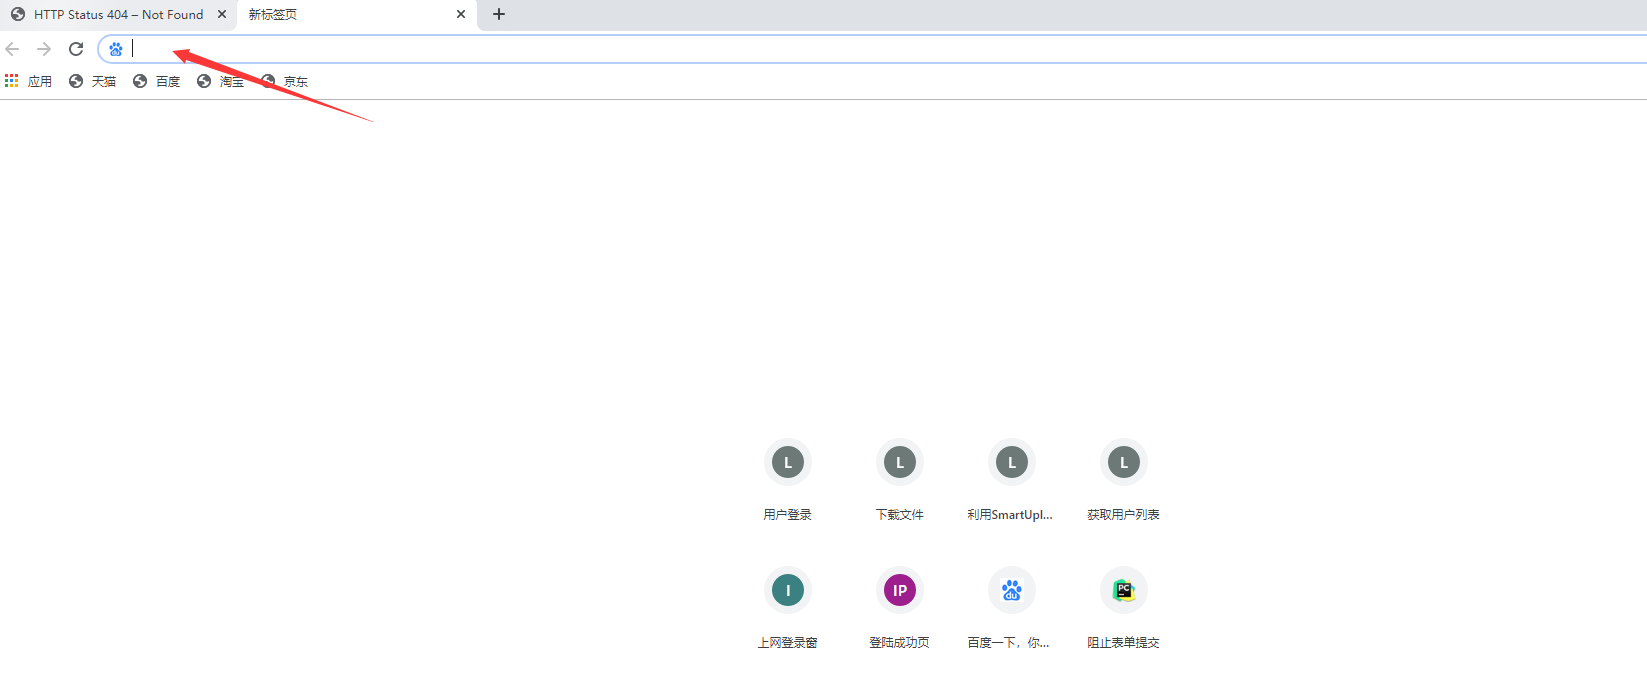The width and height of the screenshot is (1647, 680).
Task: Open a new tab with plus button
Action: click(x=499, y=14)
